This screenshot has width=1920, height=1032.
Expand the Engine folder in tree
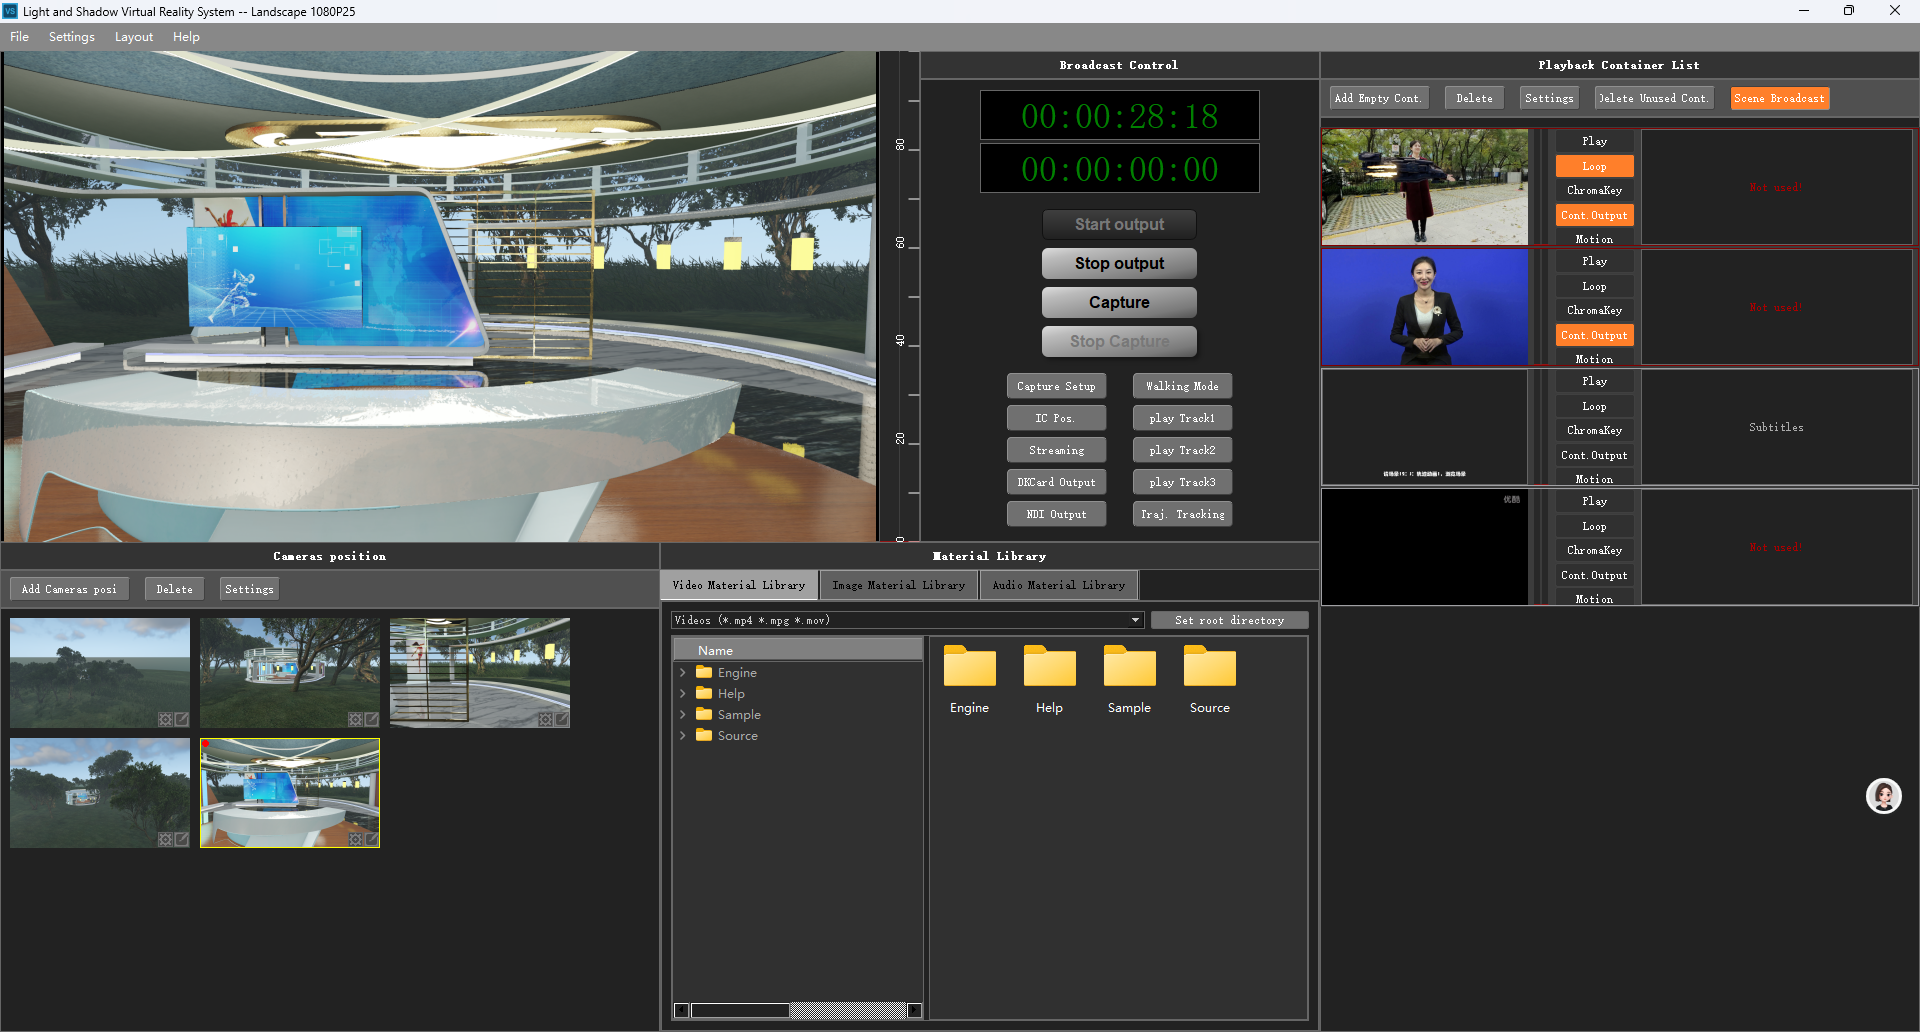click(x=683, y=673)
